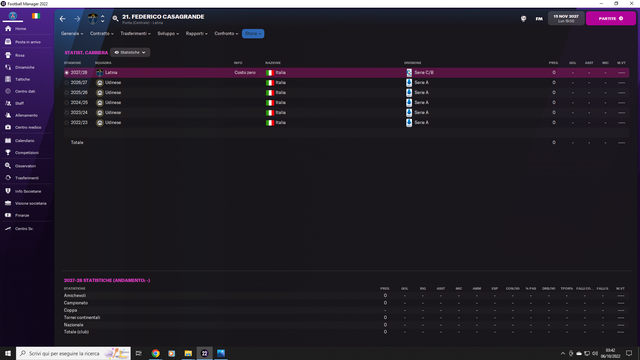Select the 2022/23 season radio button
640x360 pixels.
pyautogui.click(x=67, y=122)
